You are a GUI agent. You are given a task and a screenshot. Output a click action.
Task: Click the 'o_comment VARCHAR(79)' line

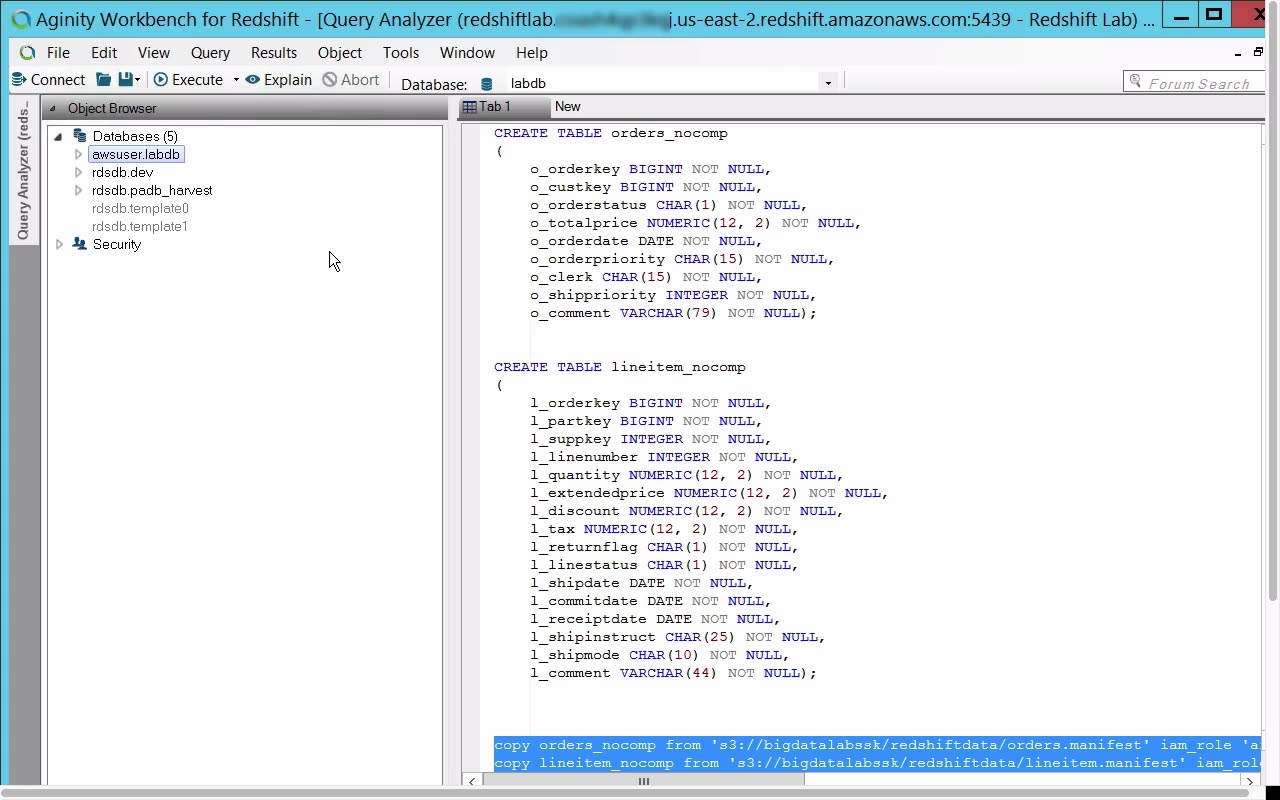click(673, 313)
